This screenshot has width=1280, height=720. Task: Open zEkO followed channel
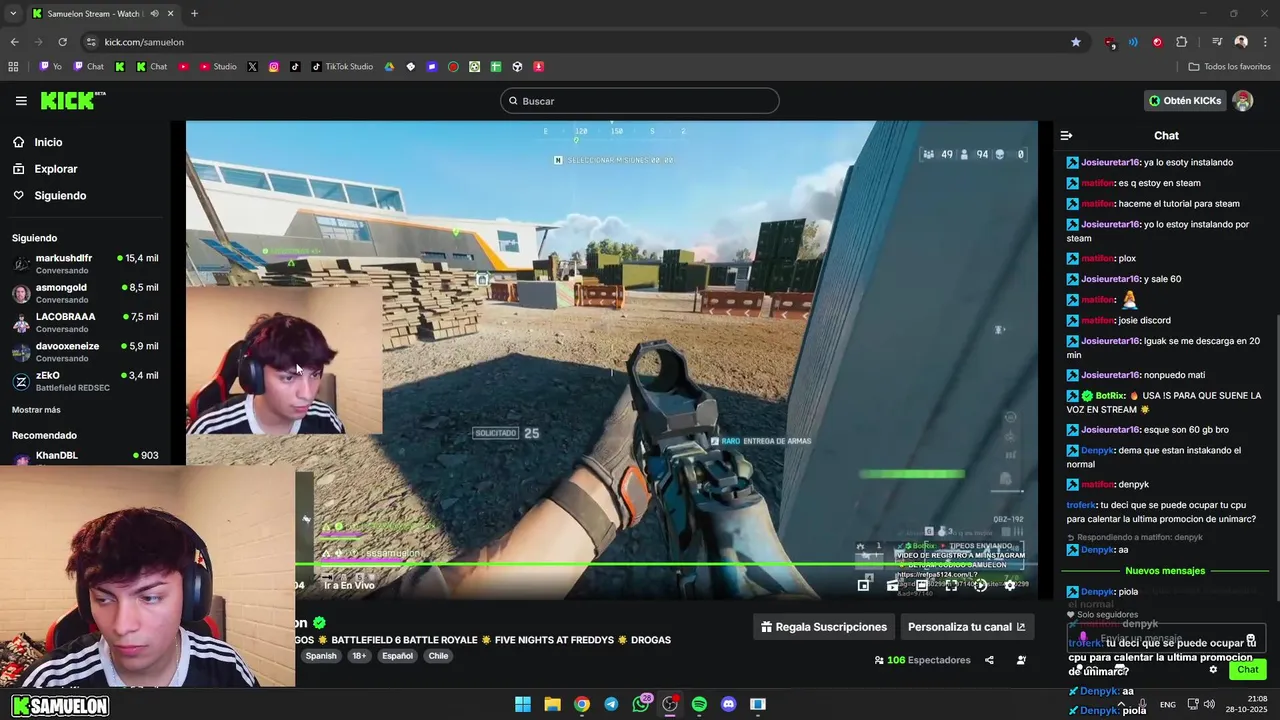[85, 381]
